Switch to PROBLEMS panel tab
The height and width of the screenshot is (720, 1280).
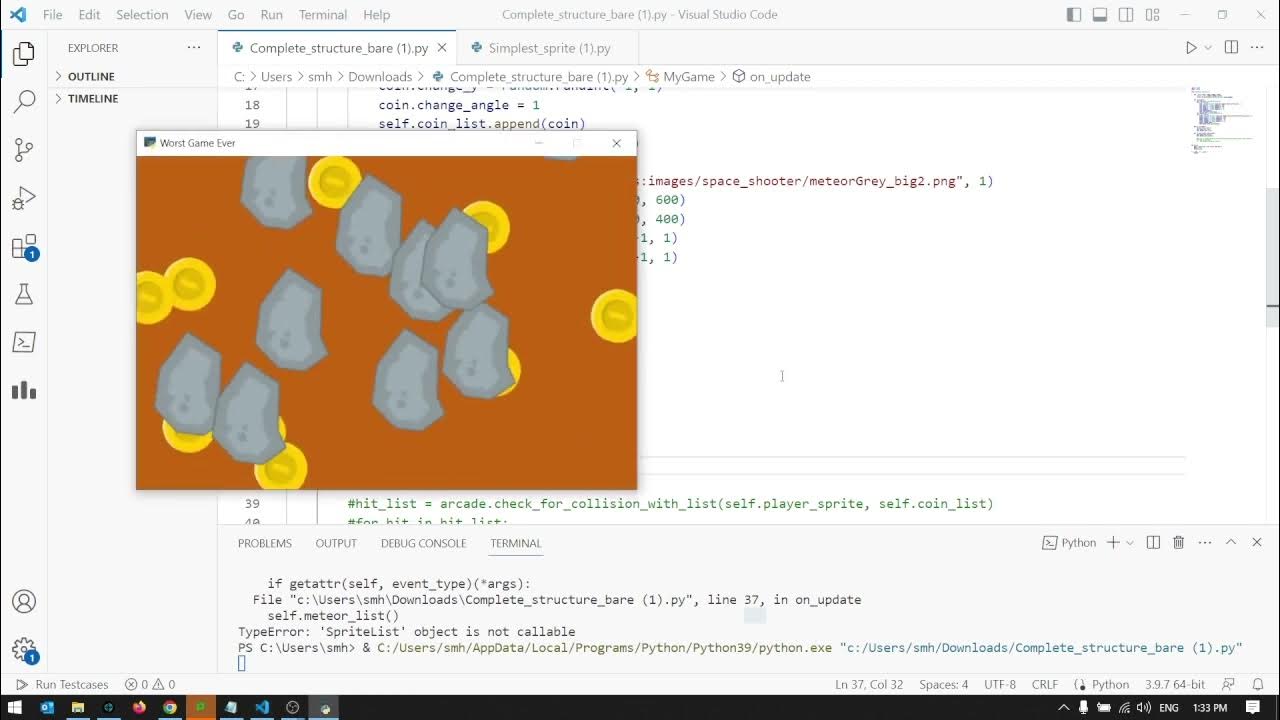tap(265, 543)
